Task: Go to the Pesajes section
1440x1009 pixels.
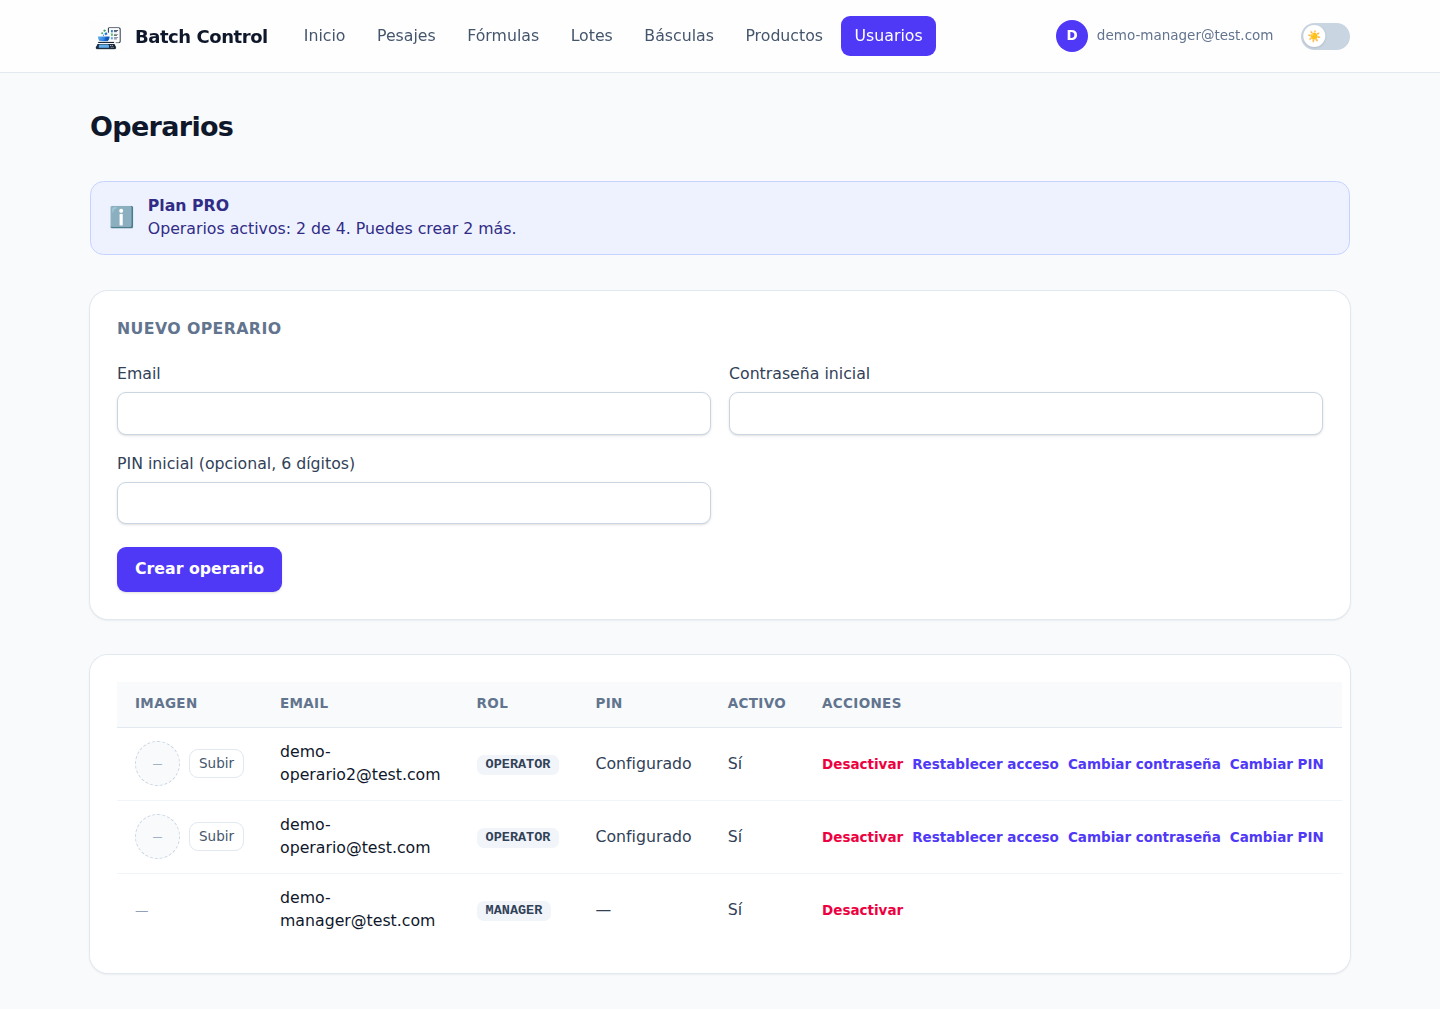Action: 406,36
